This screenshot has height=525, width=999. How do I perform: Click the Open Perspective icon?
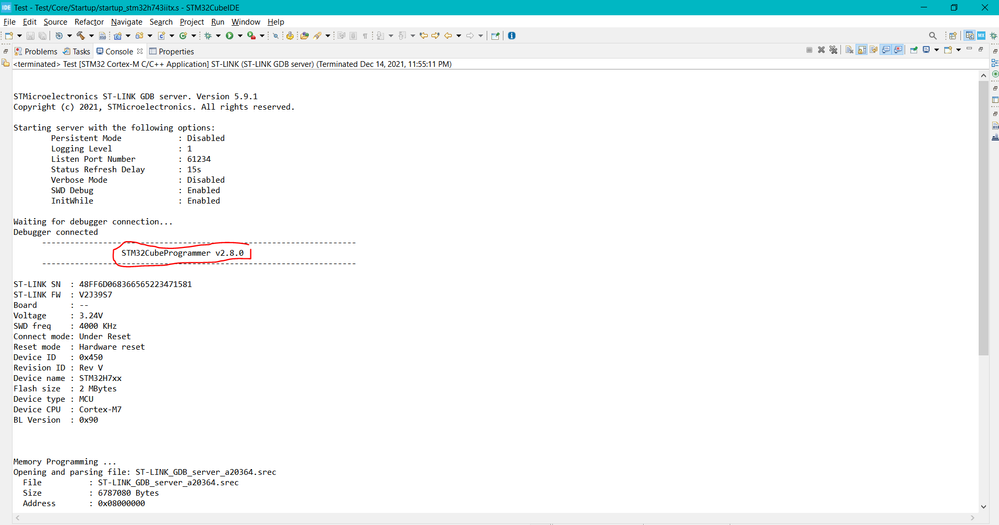point(953,36)
